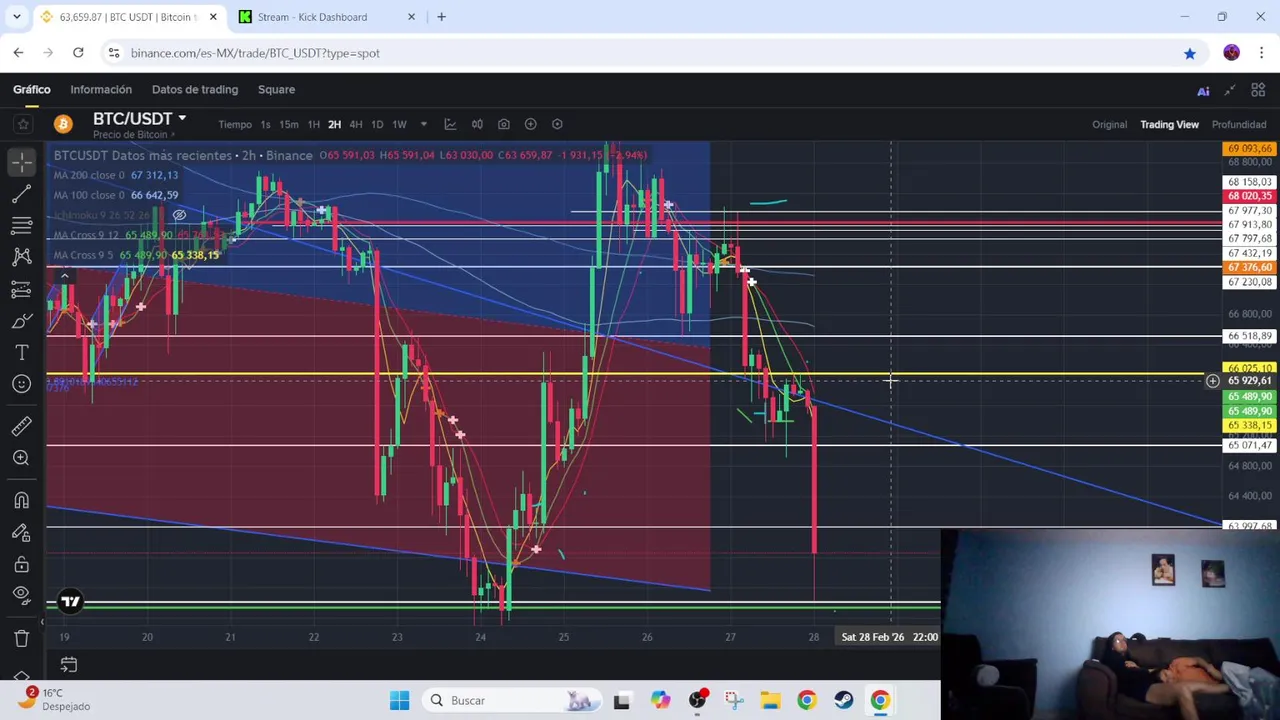Open the emoji icons tool
The width and height of the screenshot is (1280, 720).
(21, 384)
